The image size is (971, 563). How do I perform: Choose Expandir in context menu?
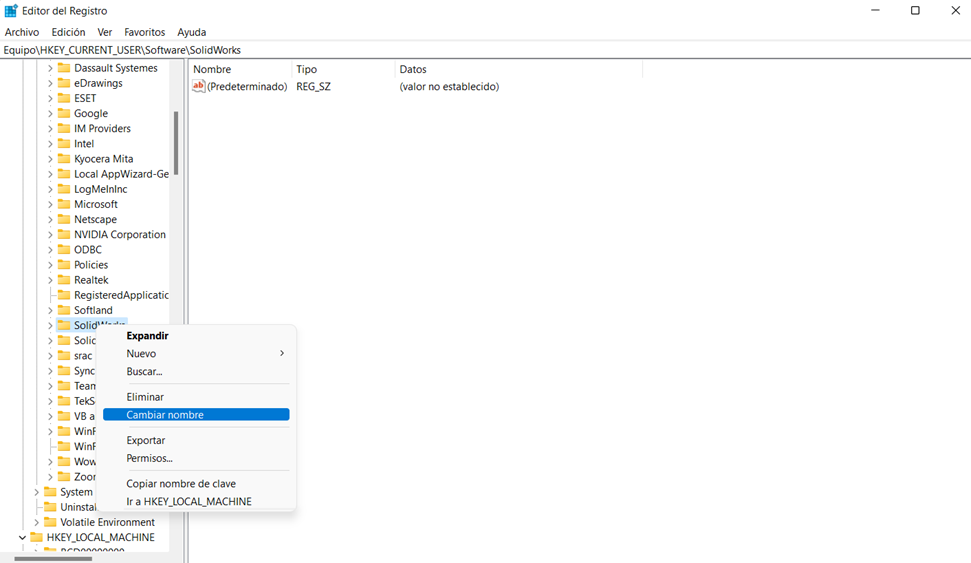pos(196,335)
